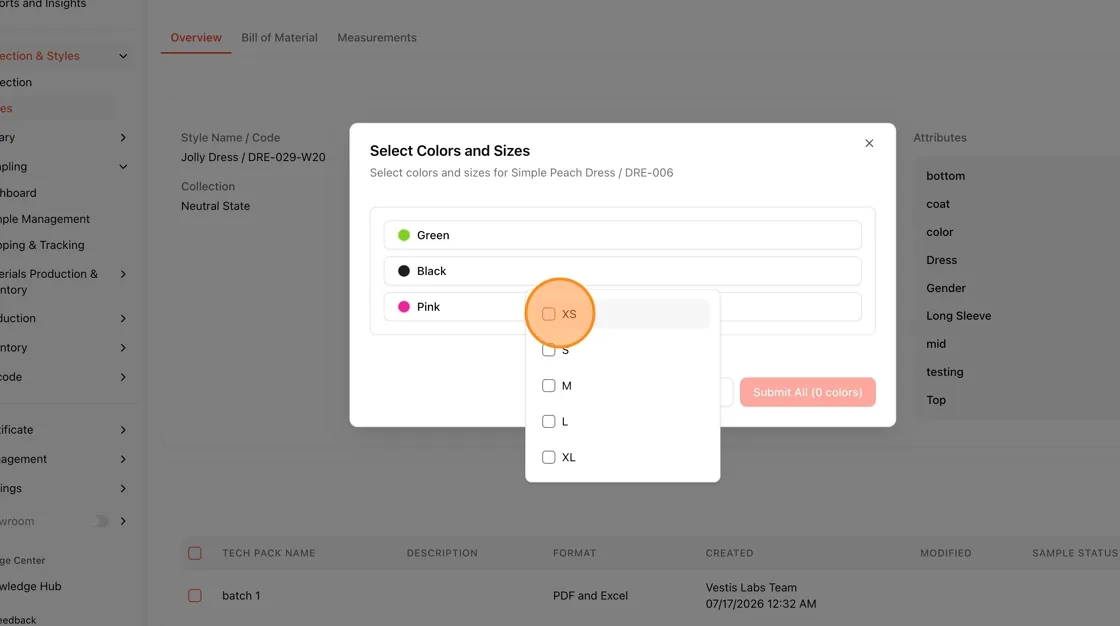Check the L size checkbox
The image size is (1120, 626).
(549, 421)
